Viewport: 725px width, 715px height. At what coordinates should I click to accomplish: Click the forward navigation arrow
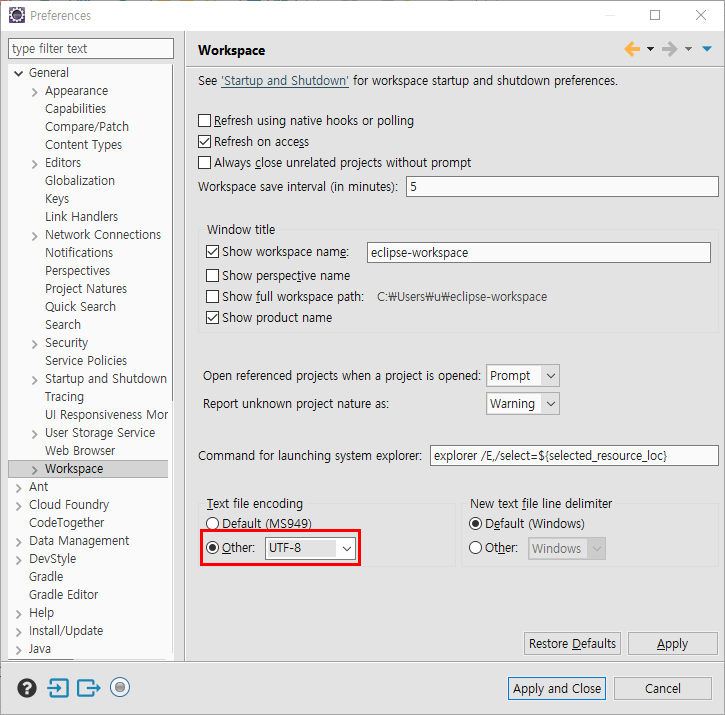pyautogui.click(x=670, y=49)
